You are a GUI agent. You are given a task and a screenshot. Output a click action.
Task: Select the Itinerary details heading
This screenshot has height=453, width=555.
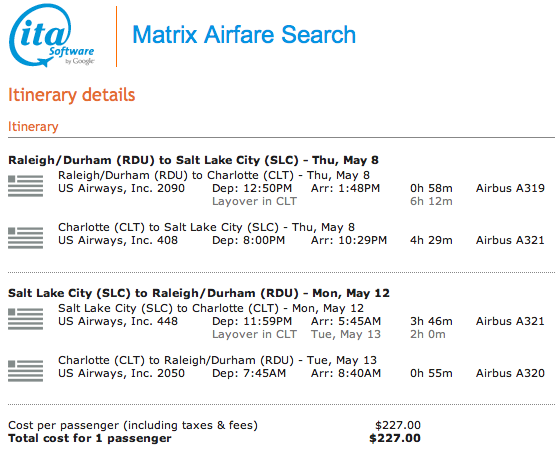coord(71,95)
